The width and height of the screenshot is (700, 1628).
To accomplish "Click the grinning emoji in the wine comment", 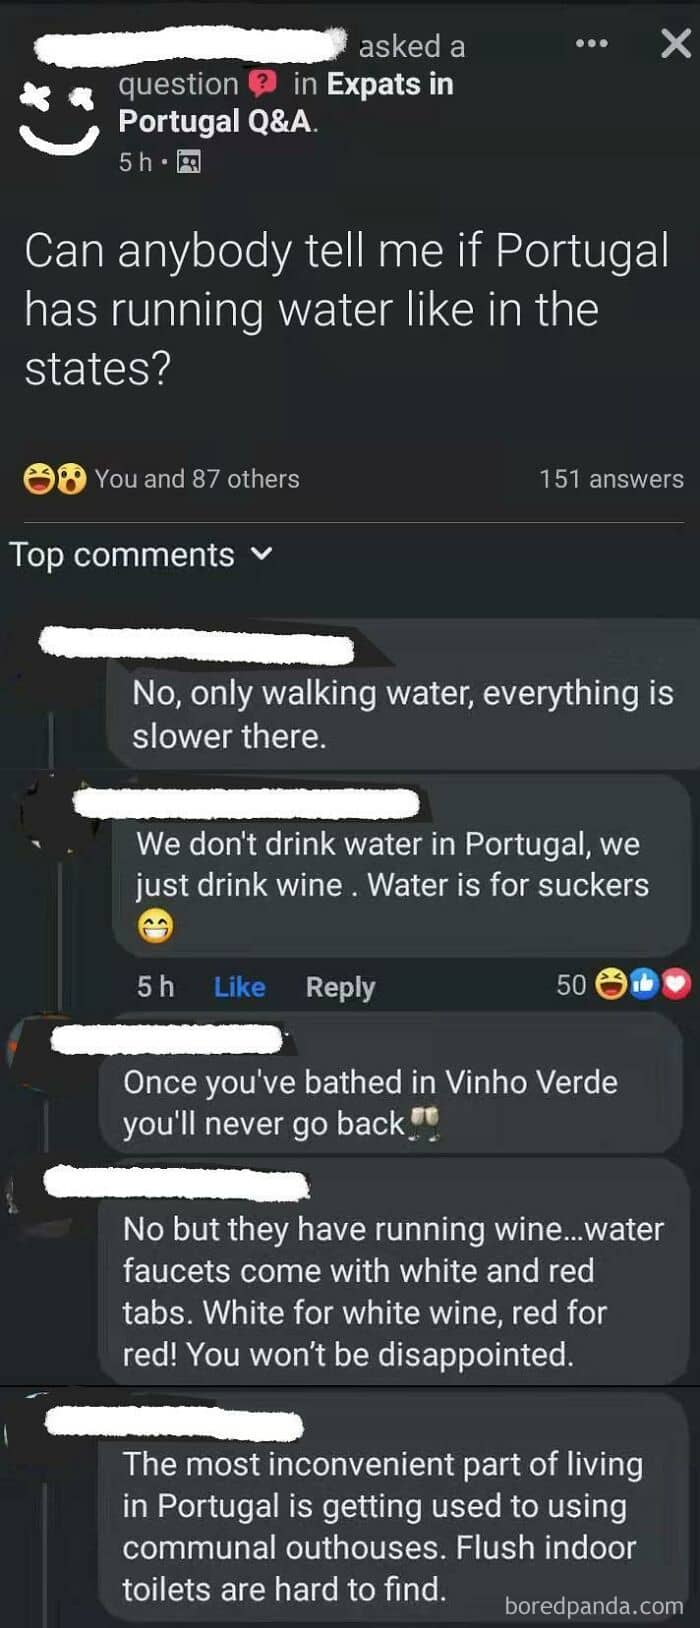I will point(155,927).
